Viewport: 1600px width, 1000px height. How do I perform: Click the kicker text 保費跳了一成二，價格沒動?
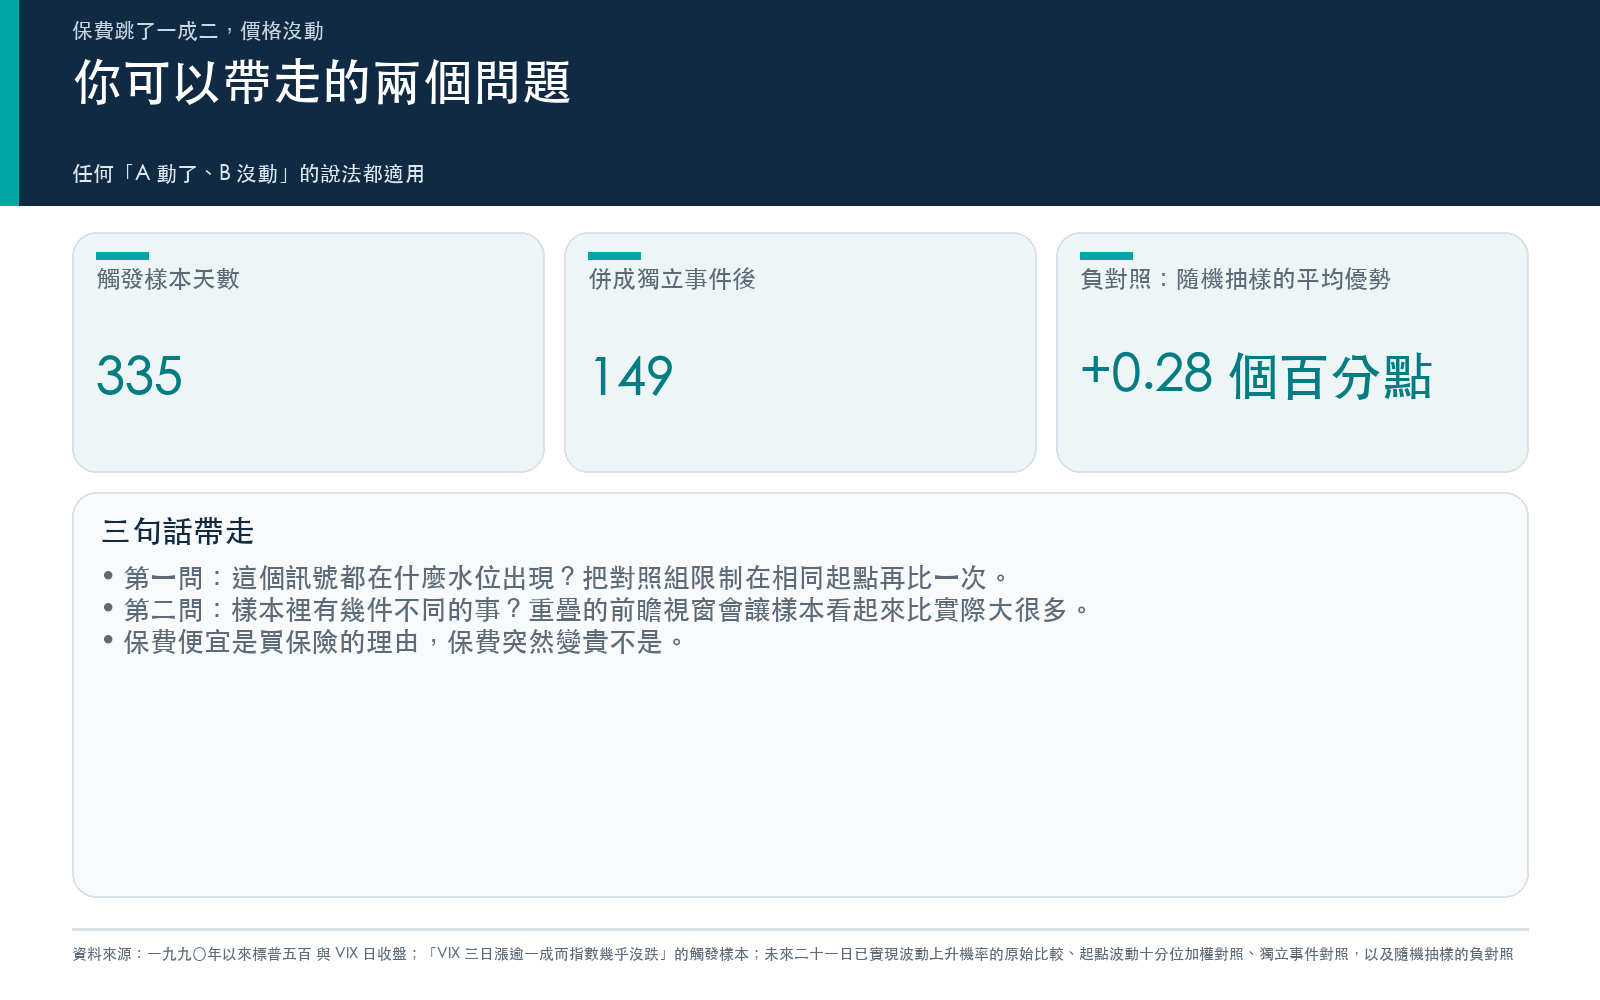tap(198, 31)
